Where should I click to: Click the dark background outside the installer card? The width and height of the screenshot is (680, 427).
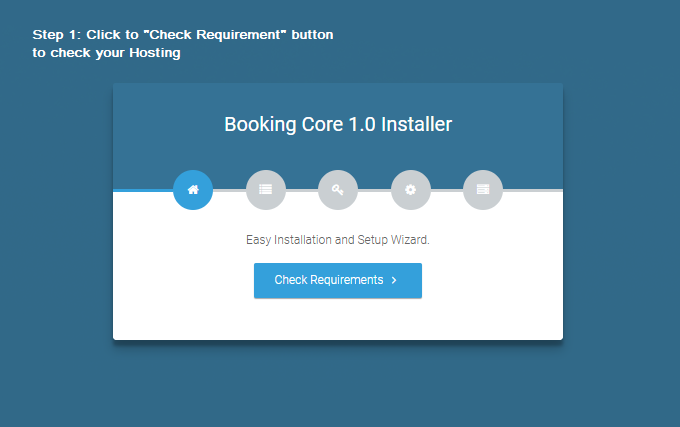(x=620, y=380)
